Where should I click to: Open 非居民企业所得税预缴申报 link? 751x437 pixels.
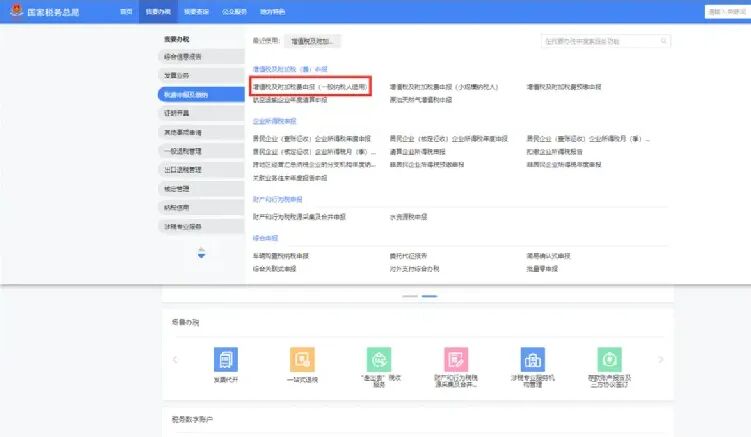[427, 164]
